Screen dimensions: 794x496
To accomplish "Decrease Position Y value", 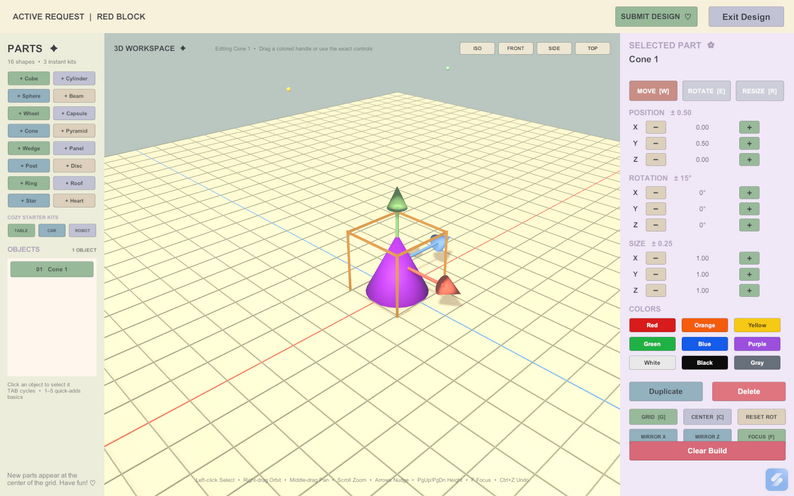I will tap(656, 143).
